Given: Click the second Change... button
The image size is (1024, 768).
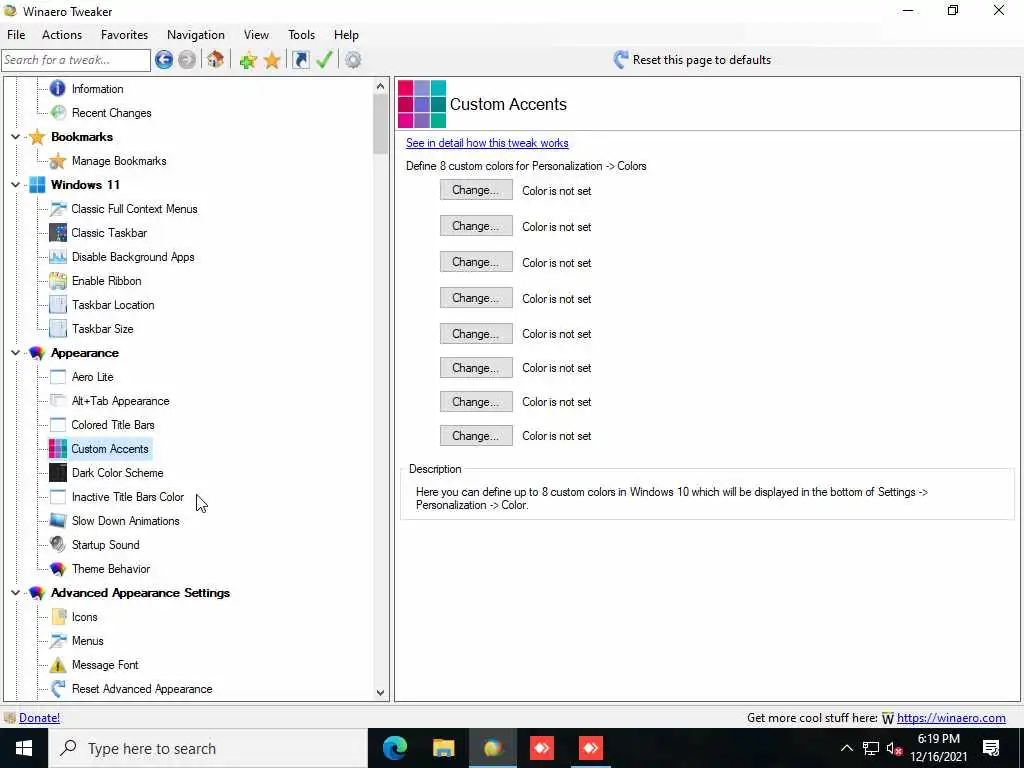Looking at the screenshot, I should 476,226.
